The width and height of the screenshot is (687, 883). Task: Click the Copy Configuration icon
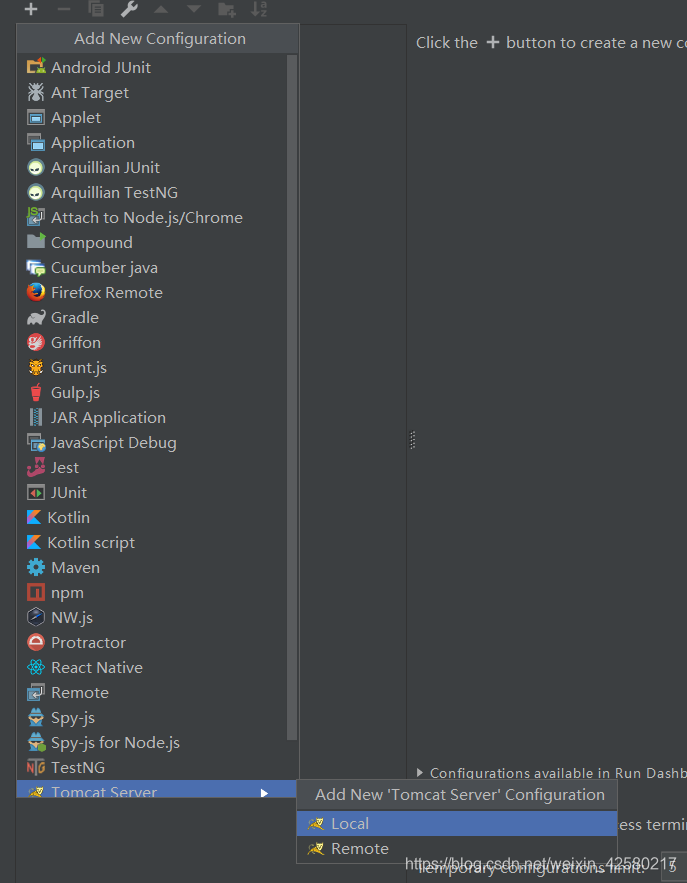pos(96,9)
